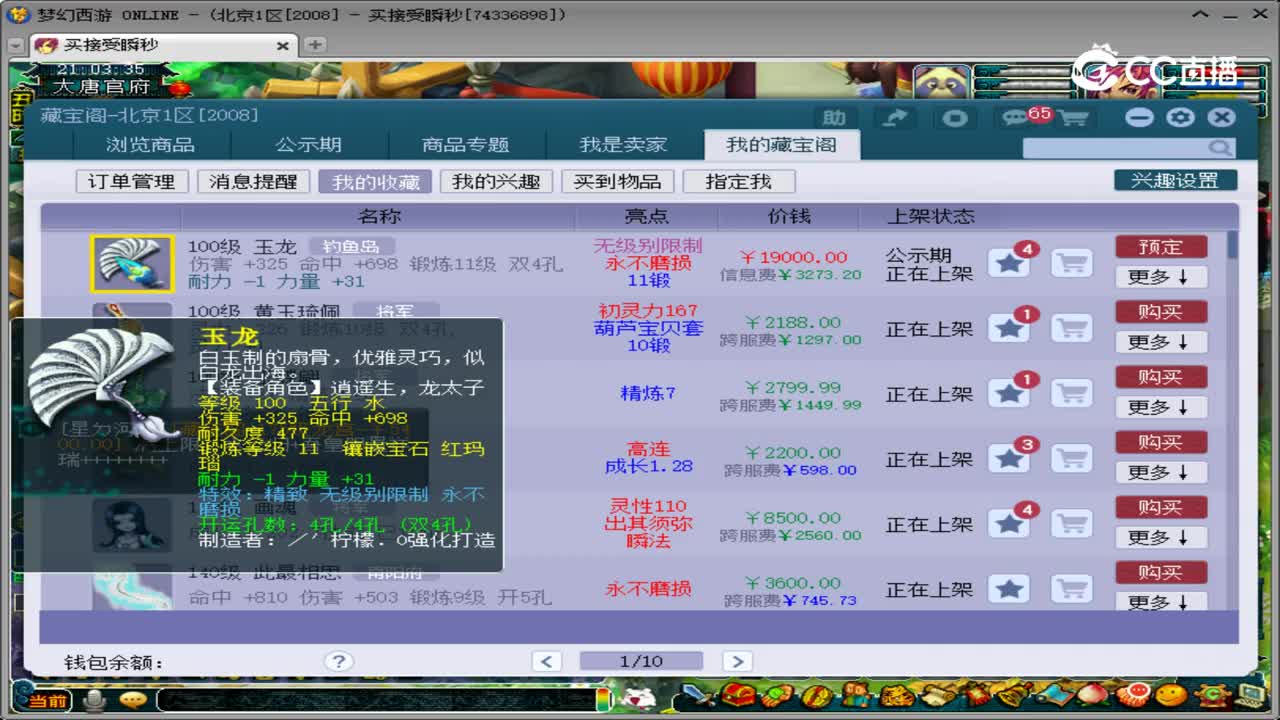Select 我的藏宝阁 tab
This screenshot has width=1280, height=720.
tap(781, 145)
